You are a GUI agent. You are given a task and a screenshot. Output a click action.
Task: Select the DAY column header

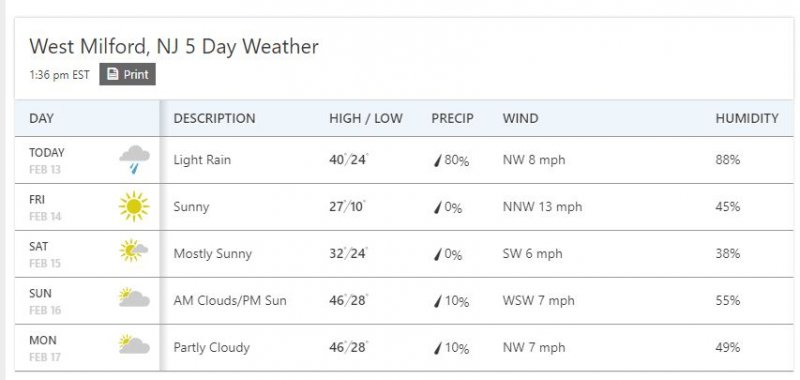click(41, 118)
